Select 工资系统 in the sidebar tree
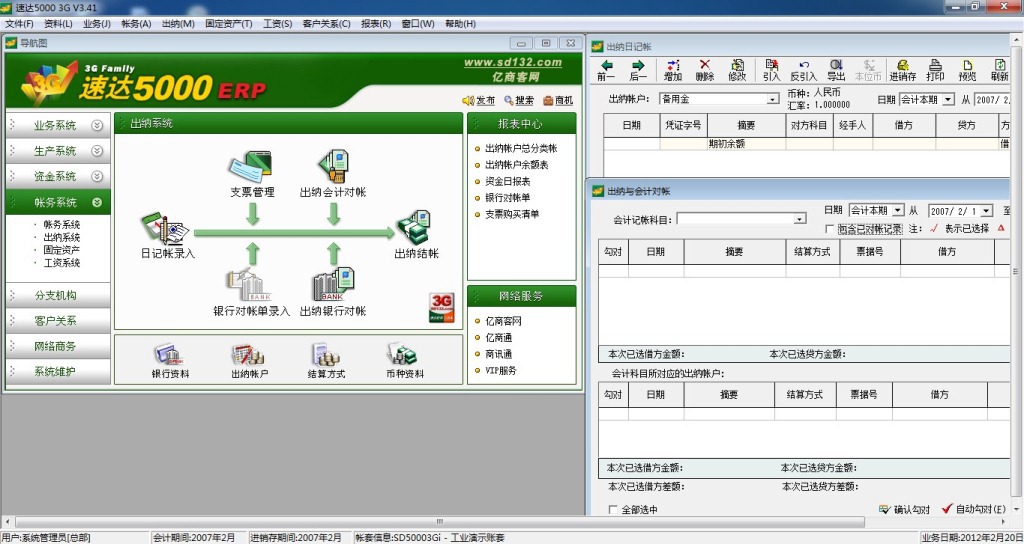Viewport: 1024px width, 544px height. [61, 263]
